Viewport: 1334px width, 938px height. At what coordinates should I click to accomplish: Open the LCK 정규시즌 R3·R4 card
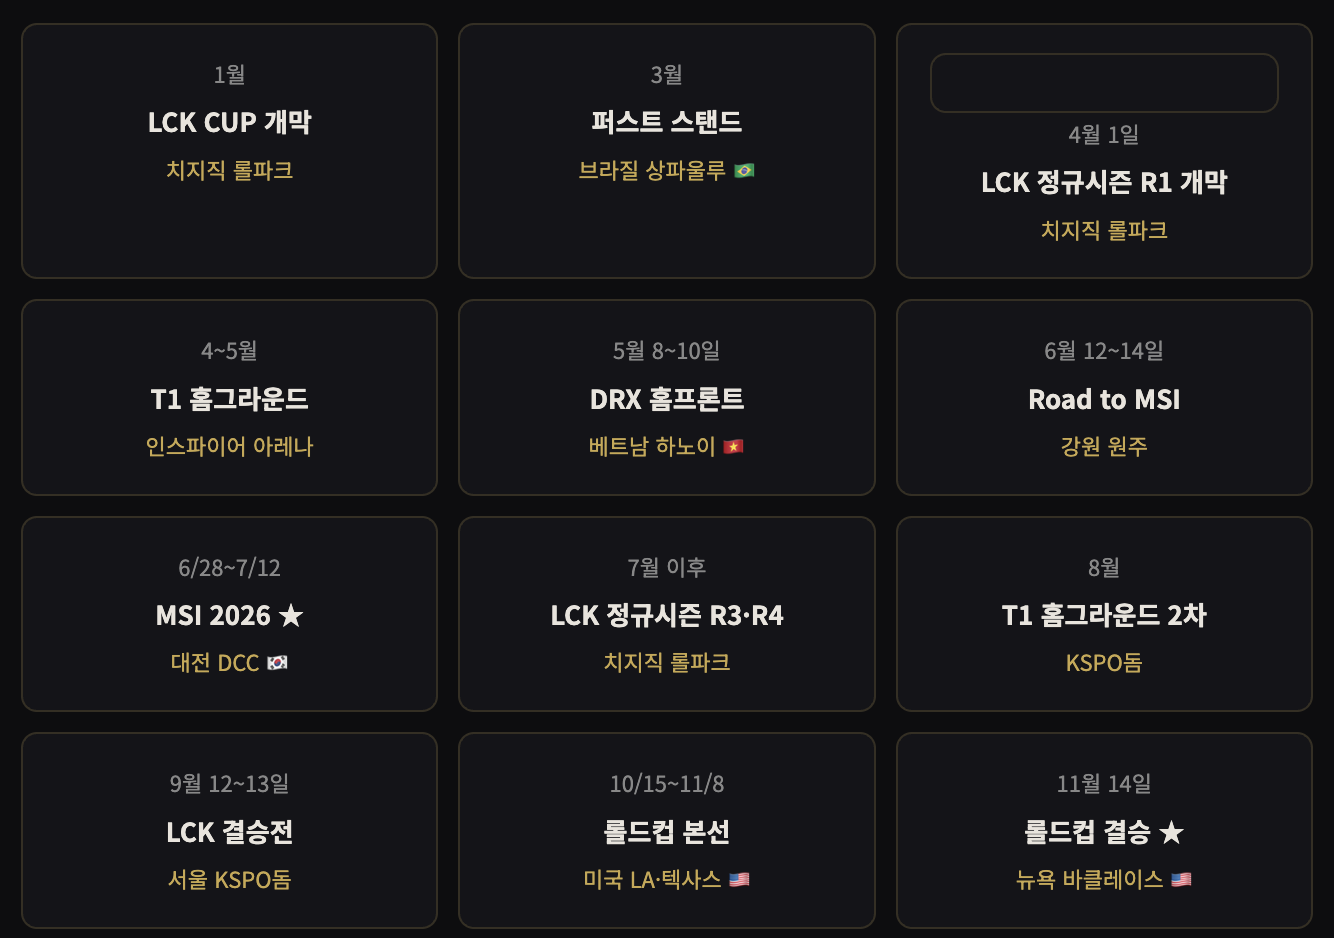point(667,614)
